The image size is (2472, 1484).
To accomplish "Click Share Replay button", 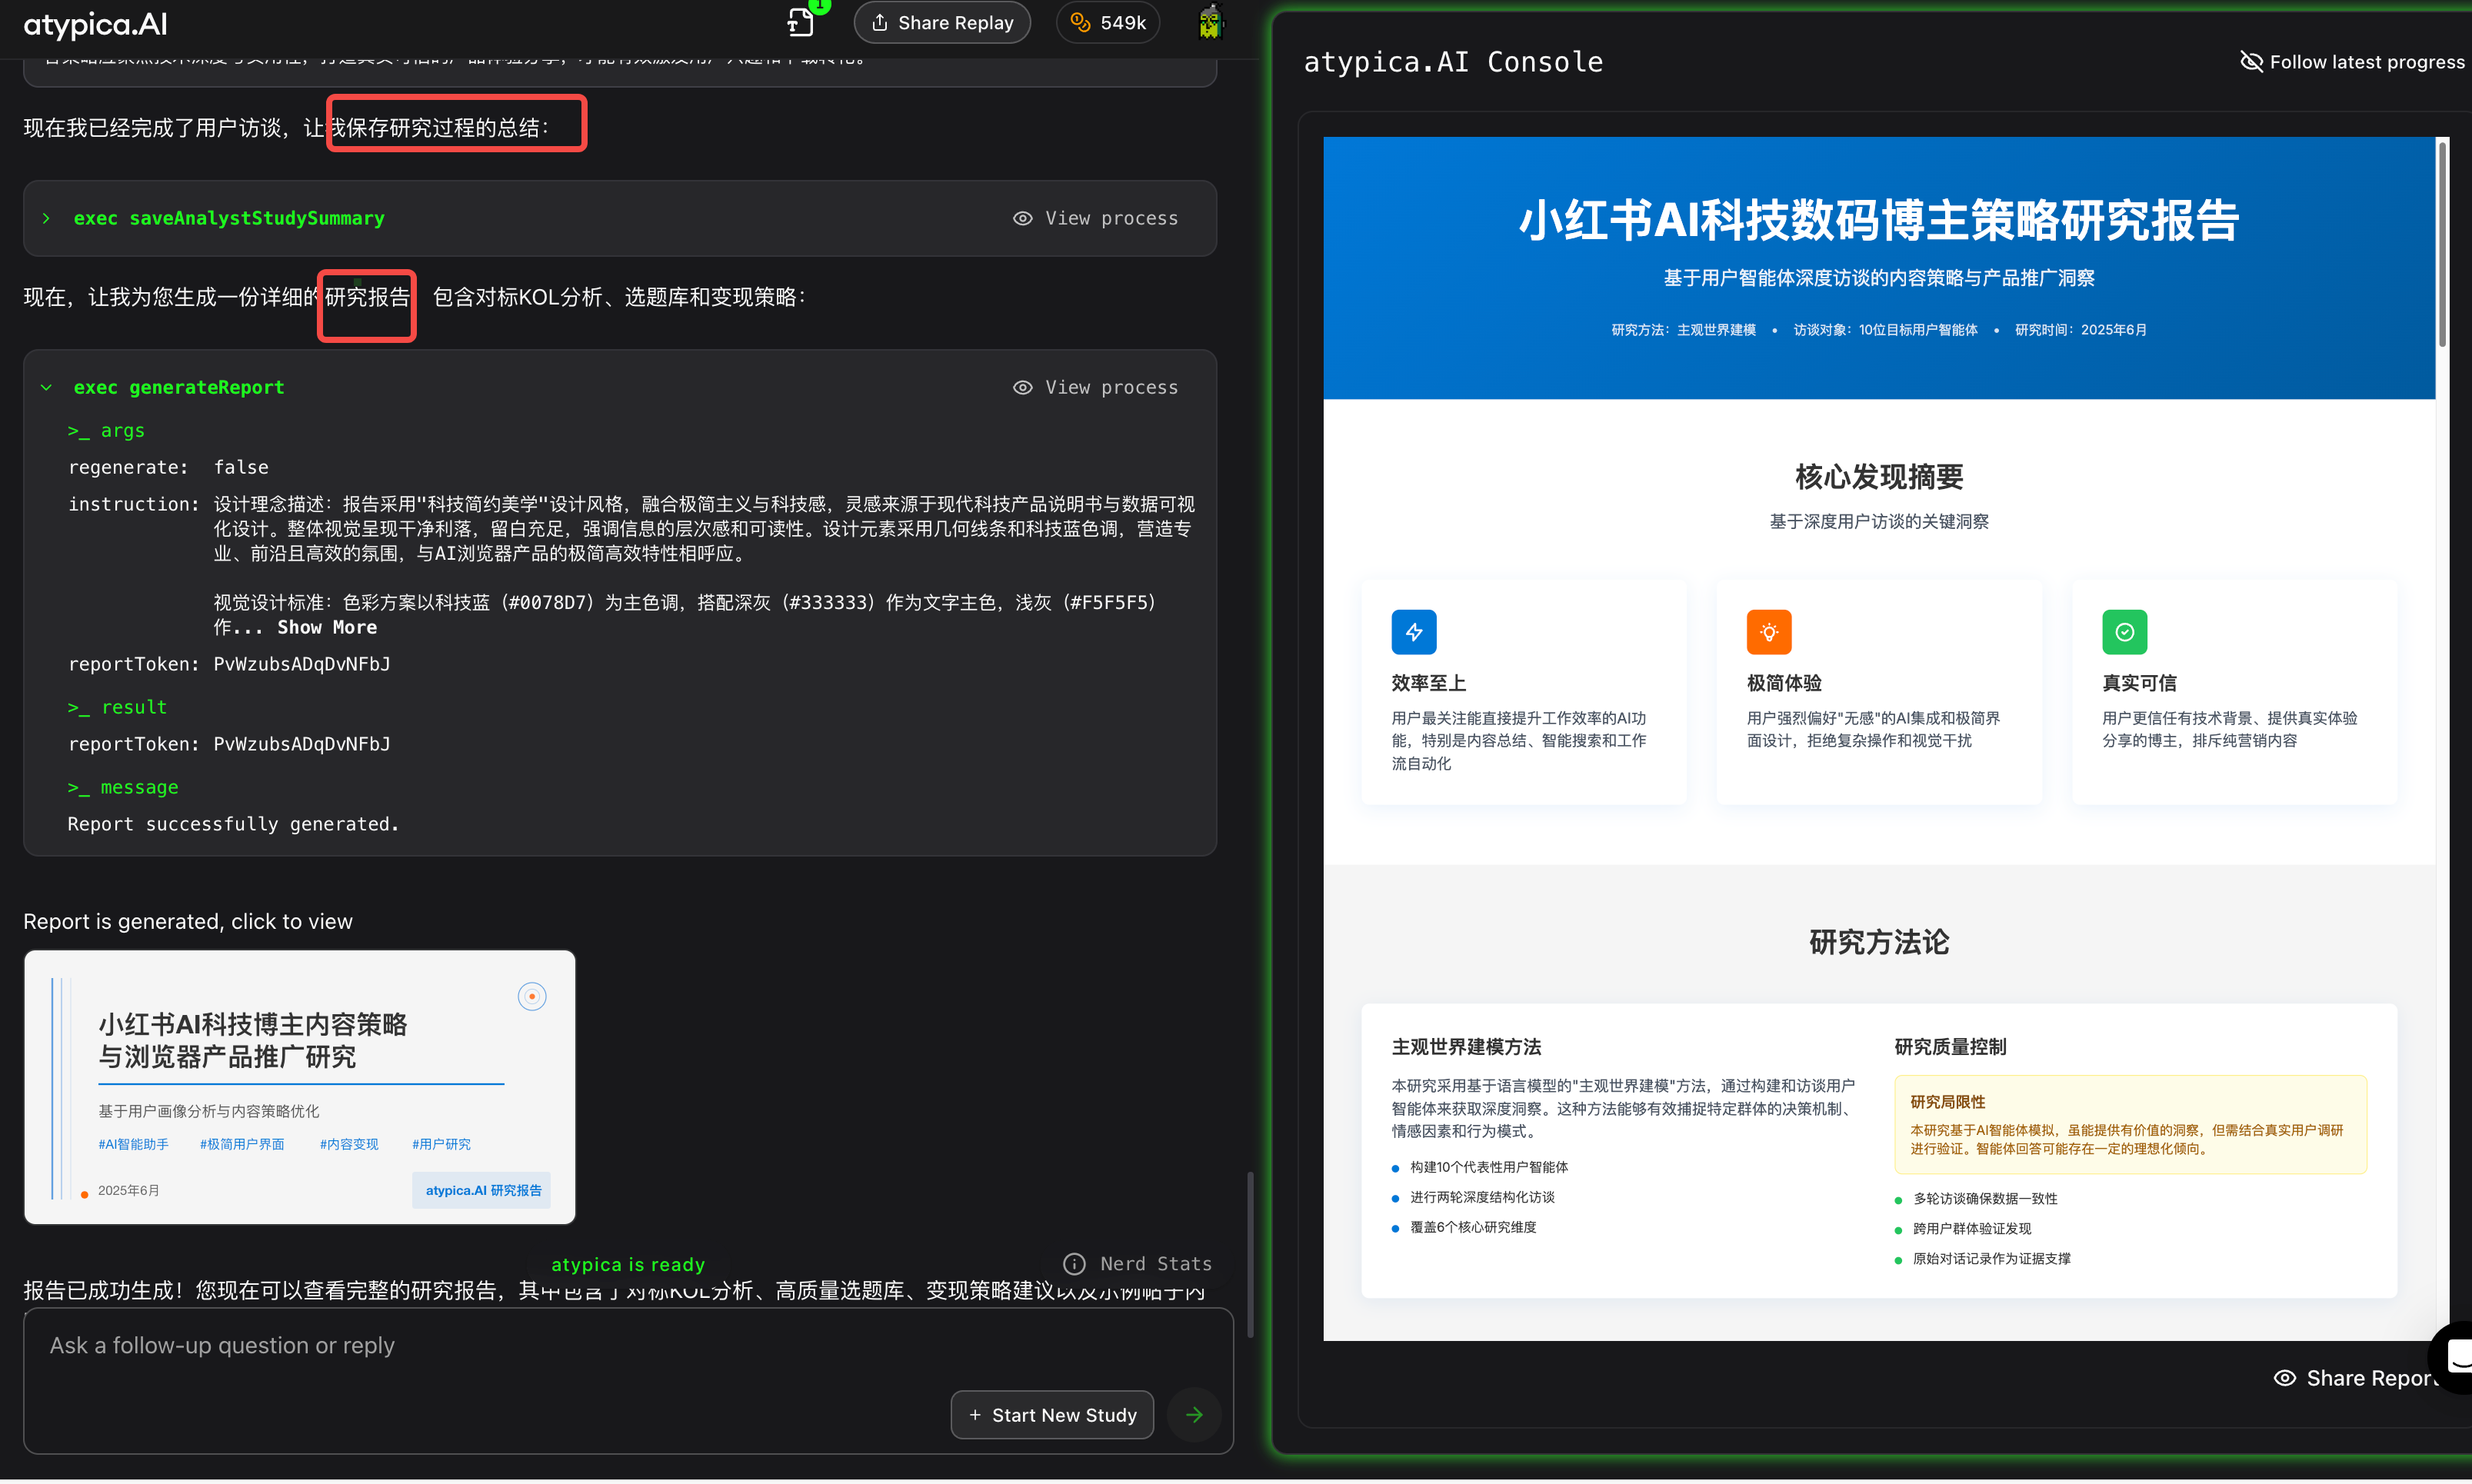I will pyautogui.click(x=942, y=22).
